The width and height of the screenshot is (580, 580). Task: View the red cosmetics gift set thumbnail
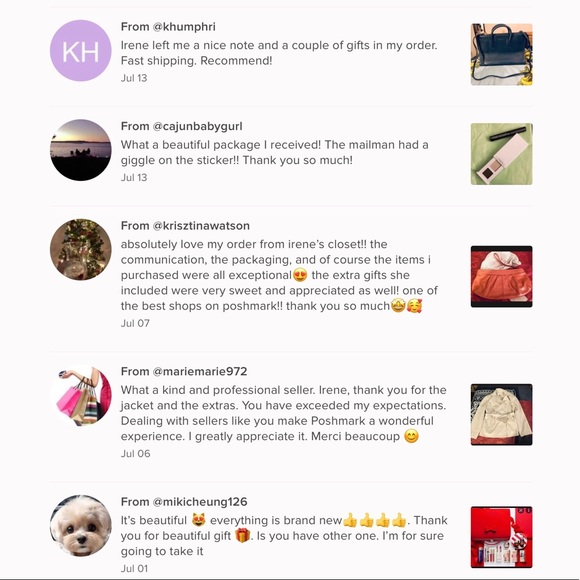click(x=502, y=537)
